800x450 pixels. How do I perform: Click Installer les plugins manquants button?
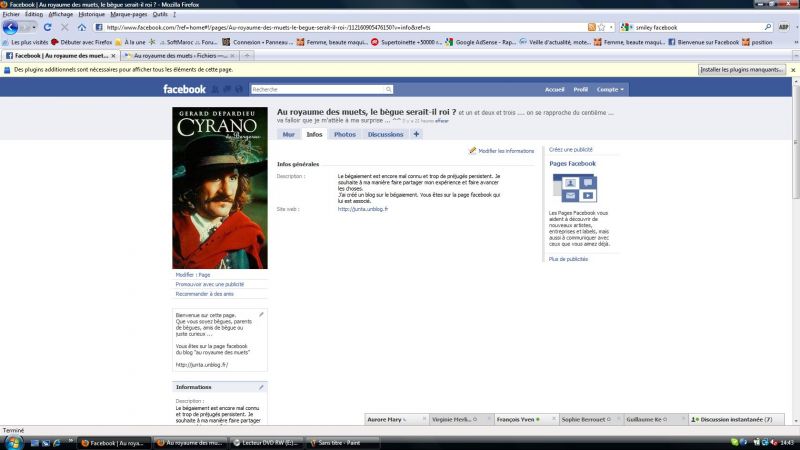741,70
